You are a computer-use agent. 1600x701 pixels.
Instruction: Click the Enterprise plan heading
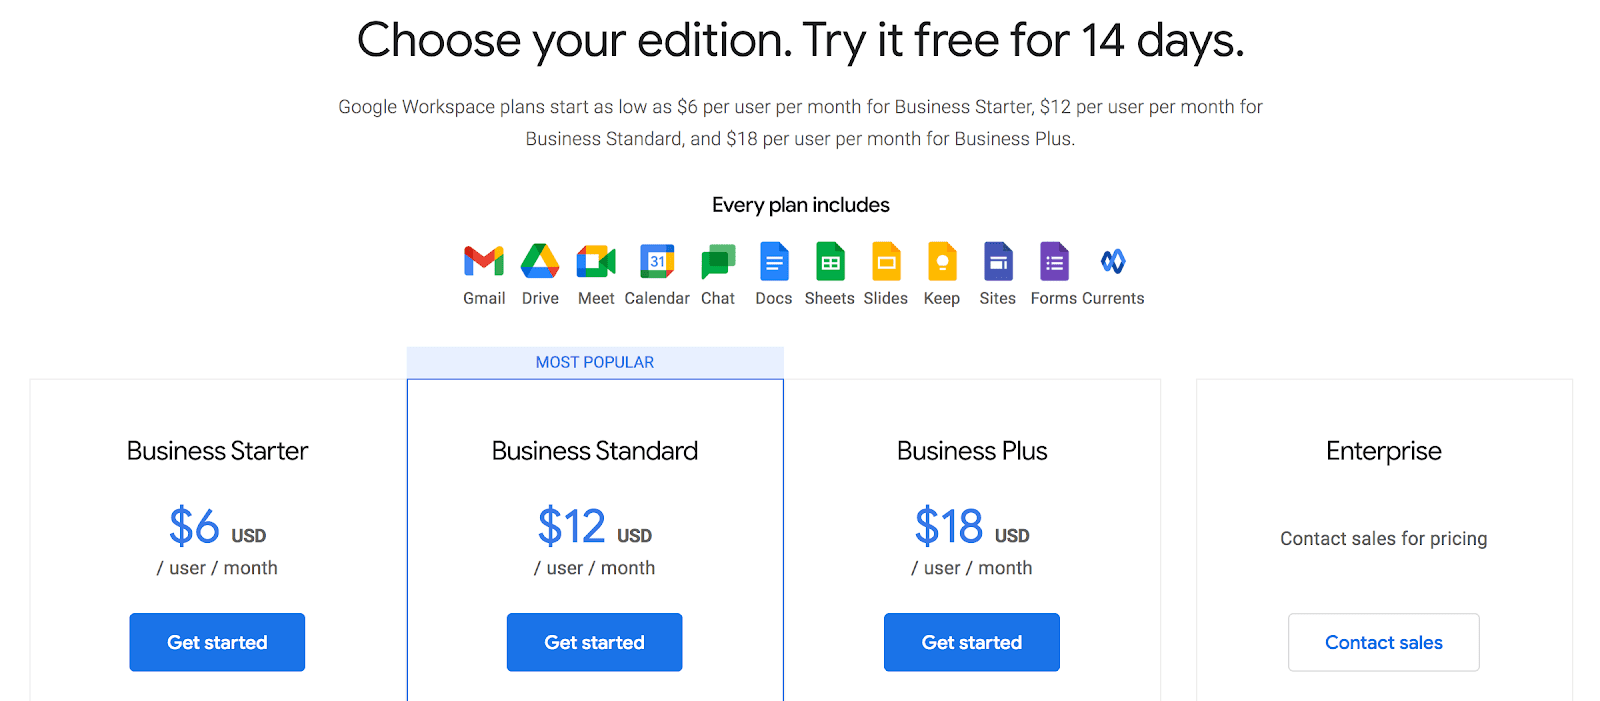[x=1384, y=451]
